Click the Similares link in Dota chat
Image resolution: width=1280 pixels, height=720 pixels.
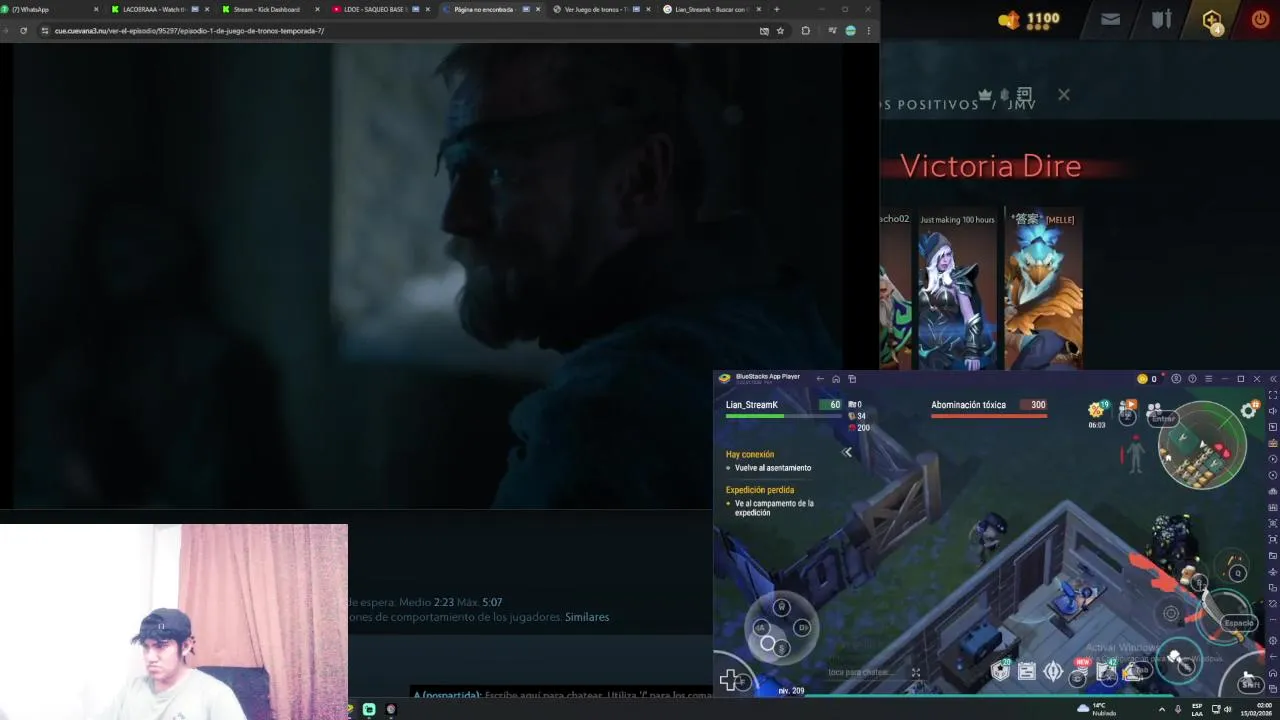pos(587,617)
